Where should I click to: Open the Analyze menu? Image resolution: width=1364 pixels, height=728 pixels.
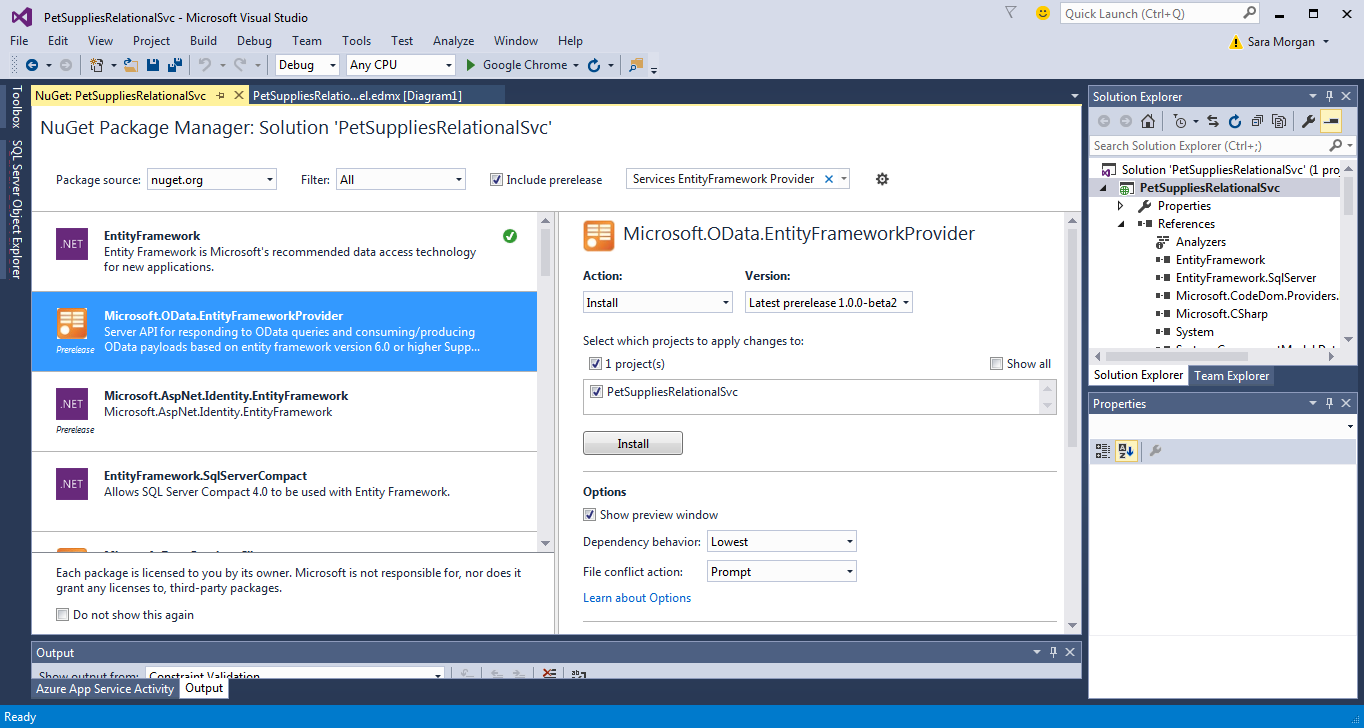453,41
